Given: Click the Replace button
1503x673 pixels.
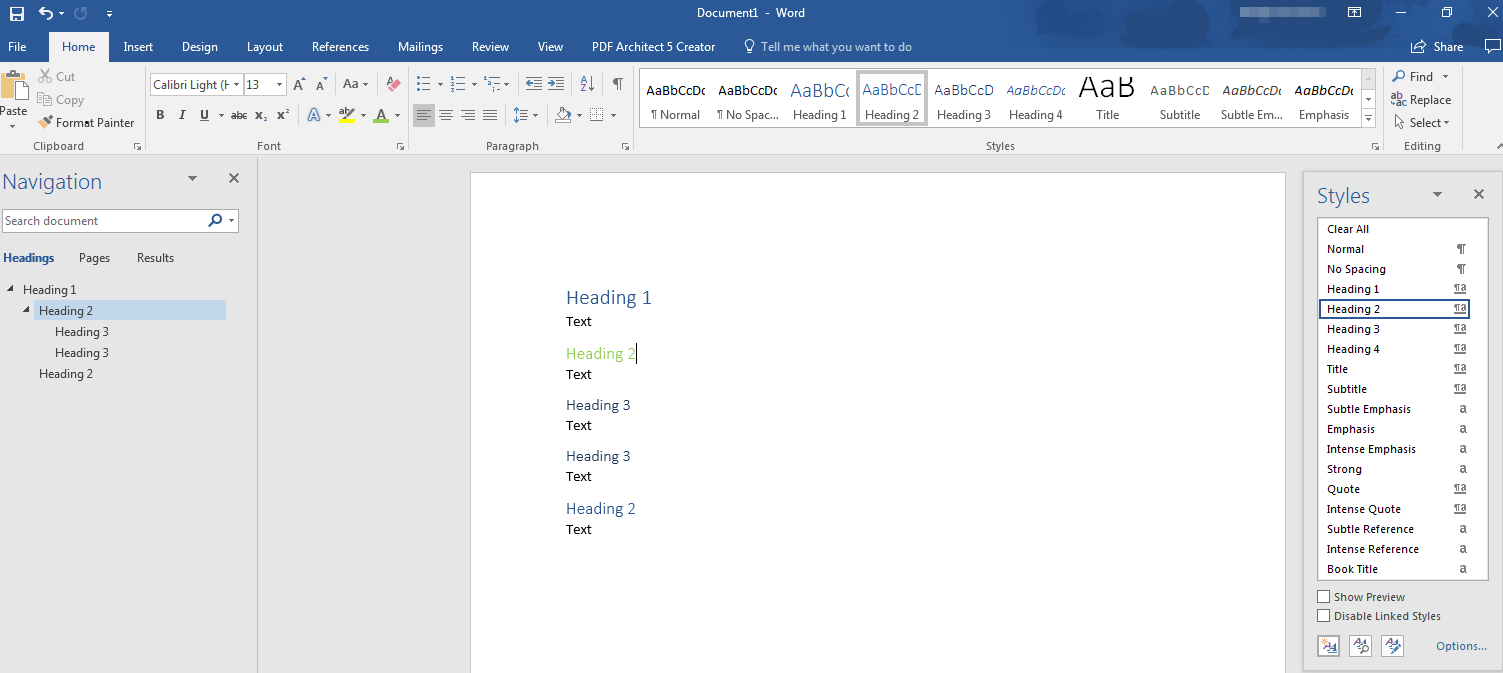Looking at the screenshot, I should point(1421,100).
